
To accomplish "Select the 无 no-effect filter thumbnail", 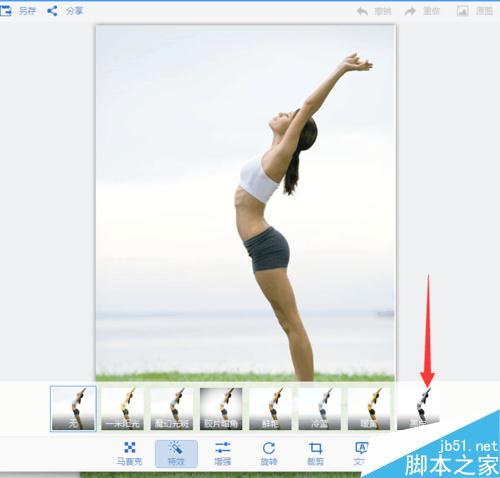I will click(73, 409).
